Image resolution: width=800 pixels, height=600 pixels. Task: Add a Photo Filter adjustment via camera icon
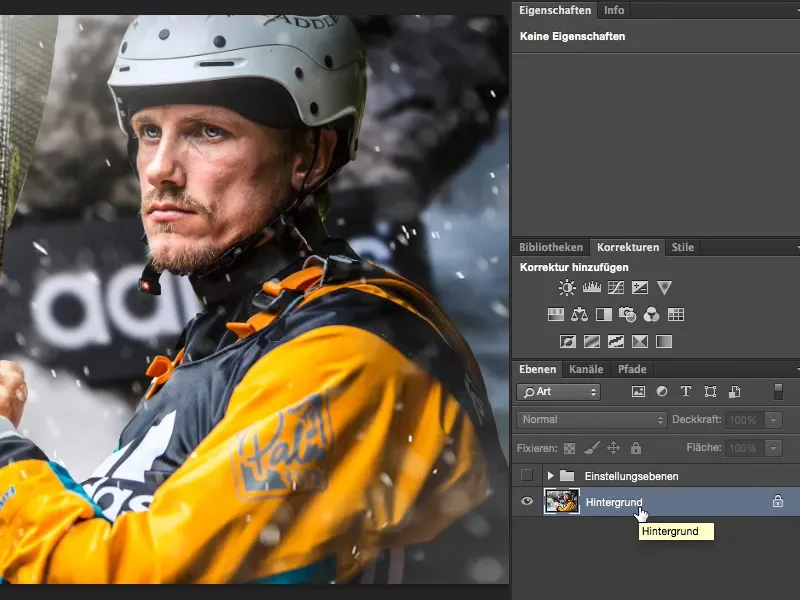pyautogui.click(x=628, y=314)
